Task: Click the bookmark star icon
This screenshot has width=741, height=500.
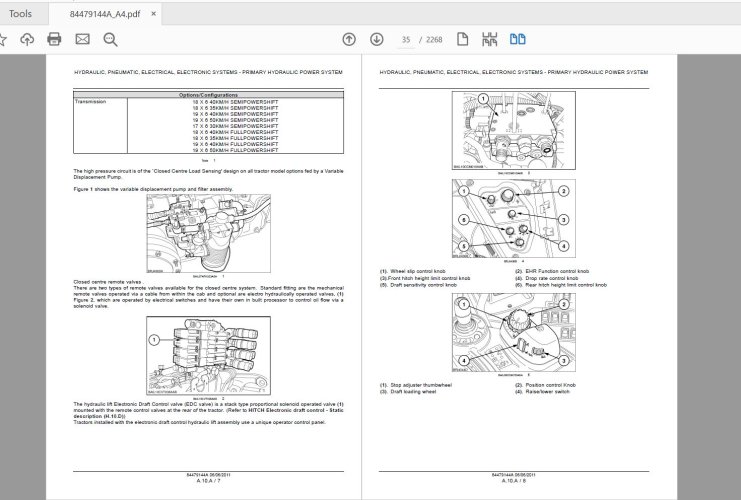Action: coord(2,39)
